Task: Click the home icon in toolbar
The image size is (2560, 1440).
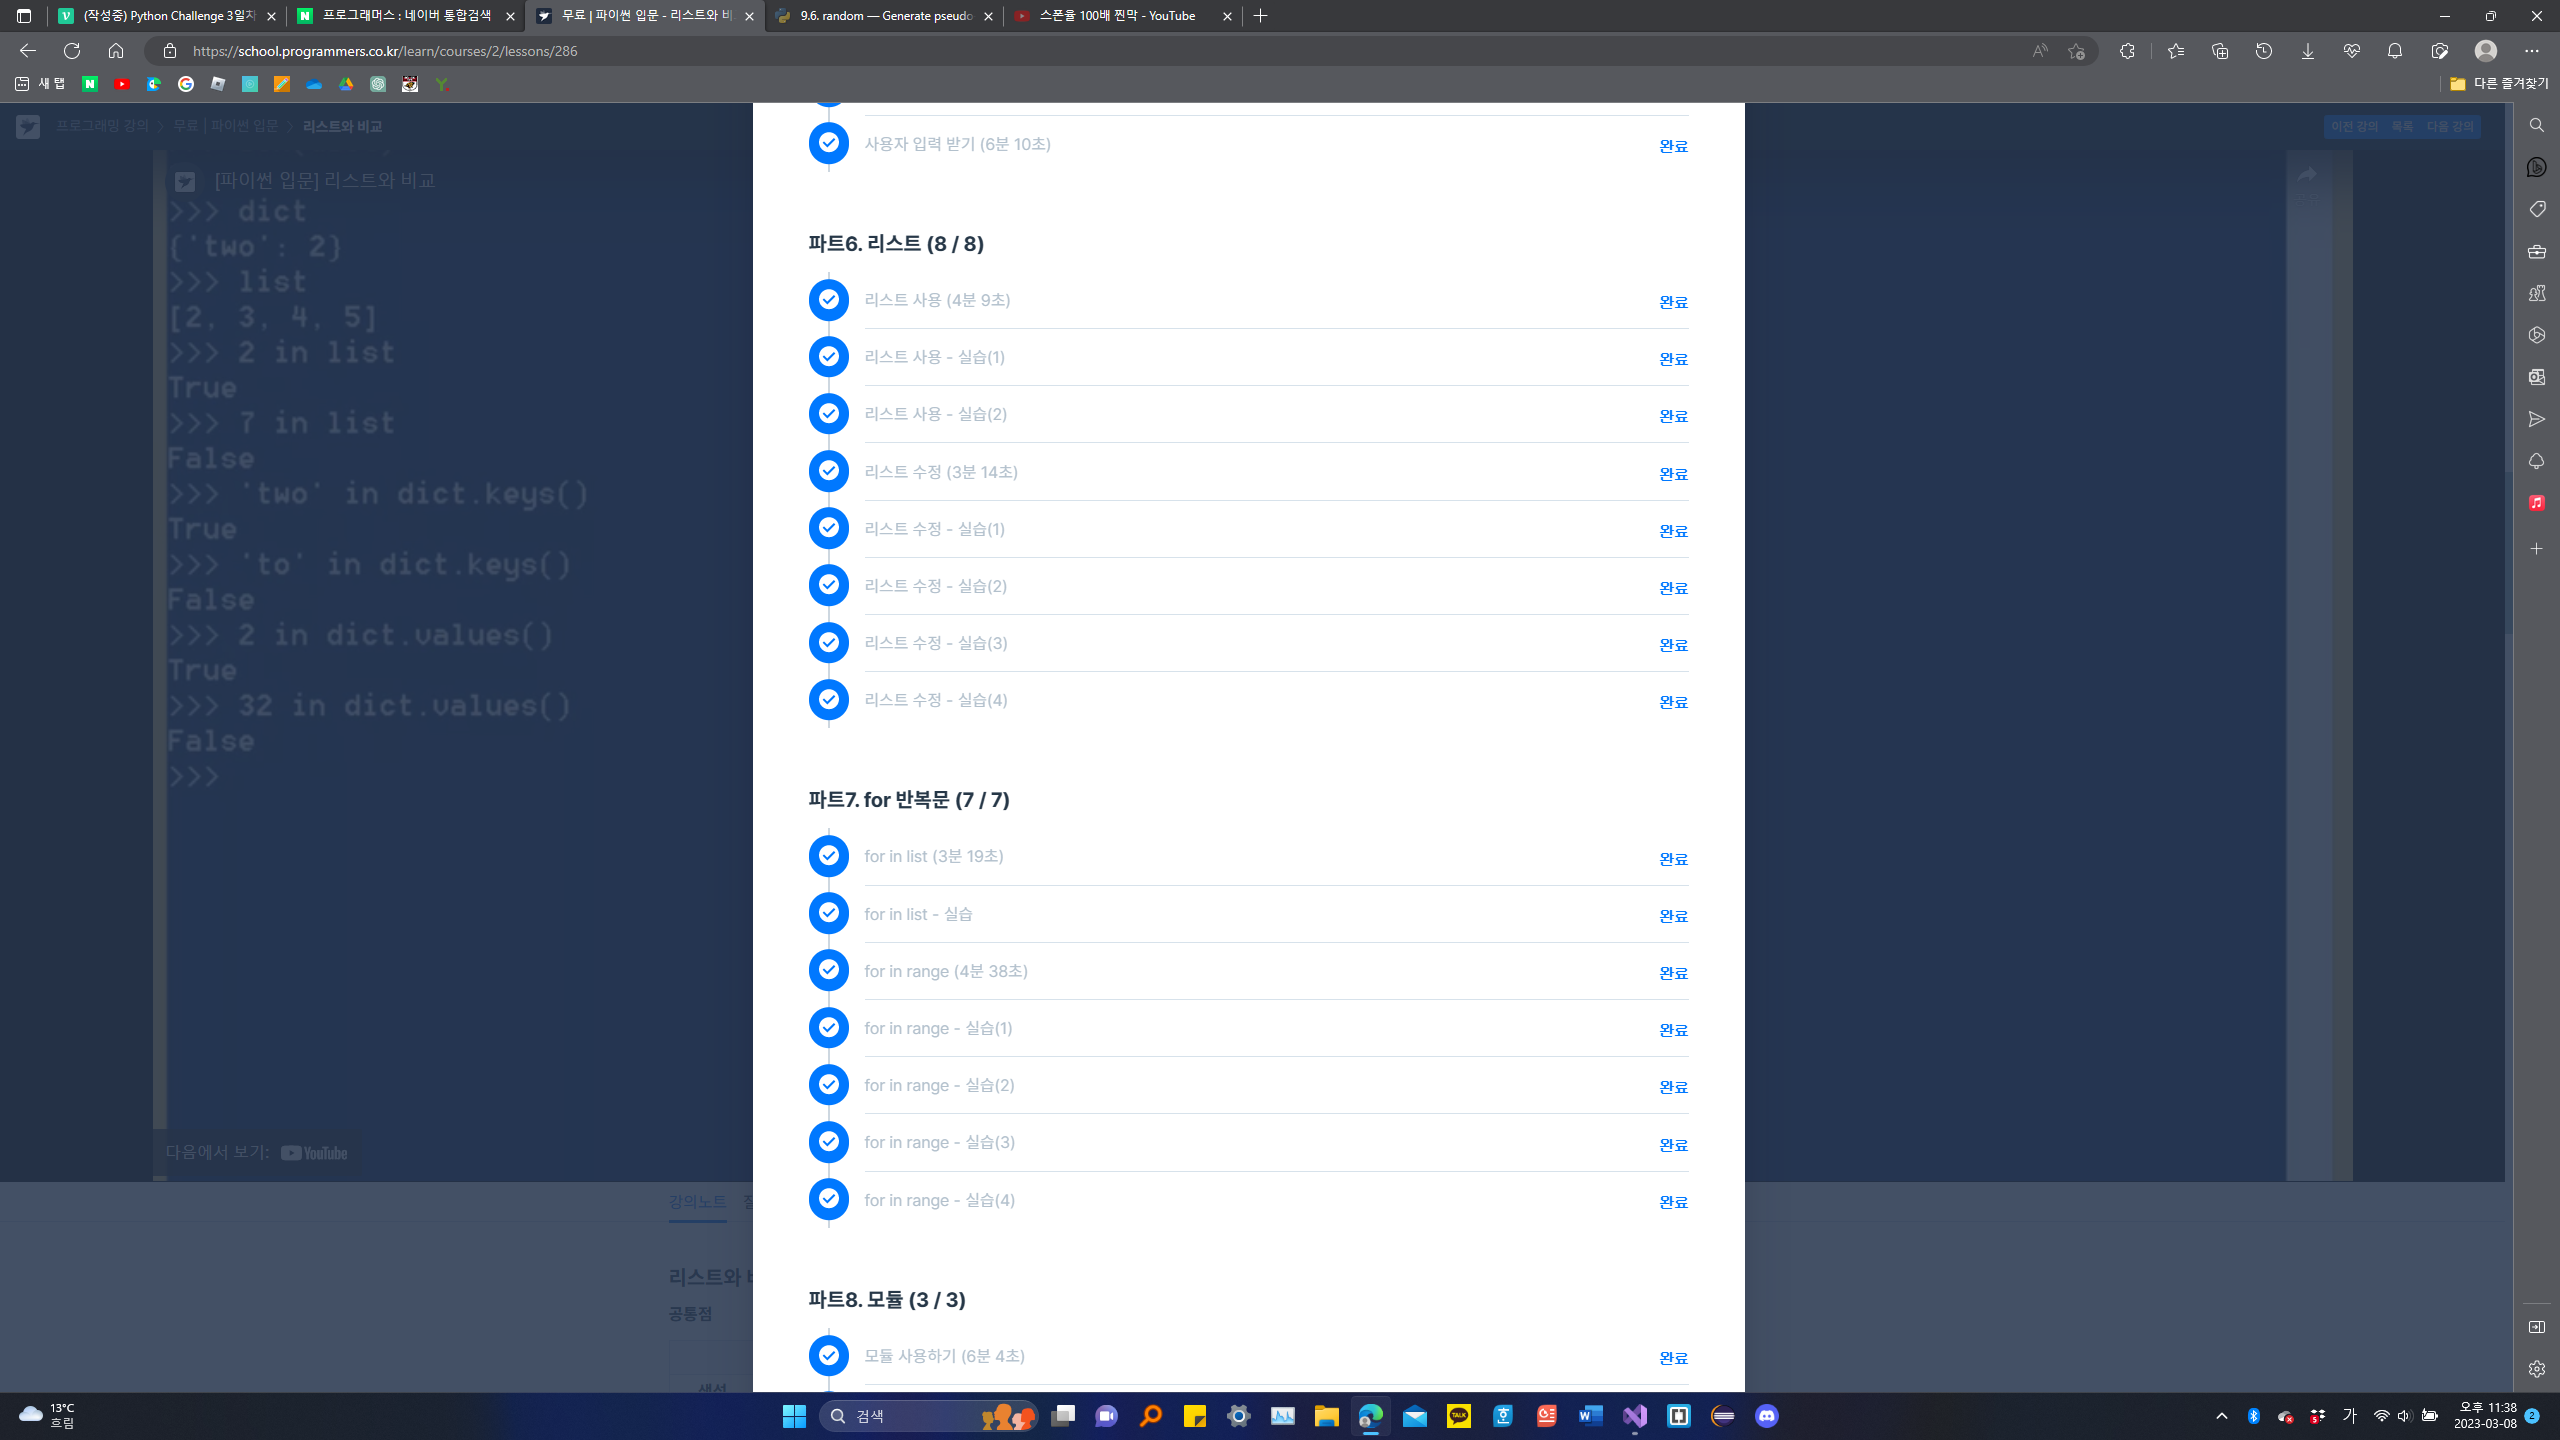Action: [x=116, y=51]
